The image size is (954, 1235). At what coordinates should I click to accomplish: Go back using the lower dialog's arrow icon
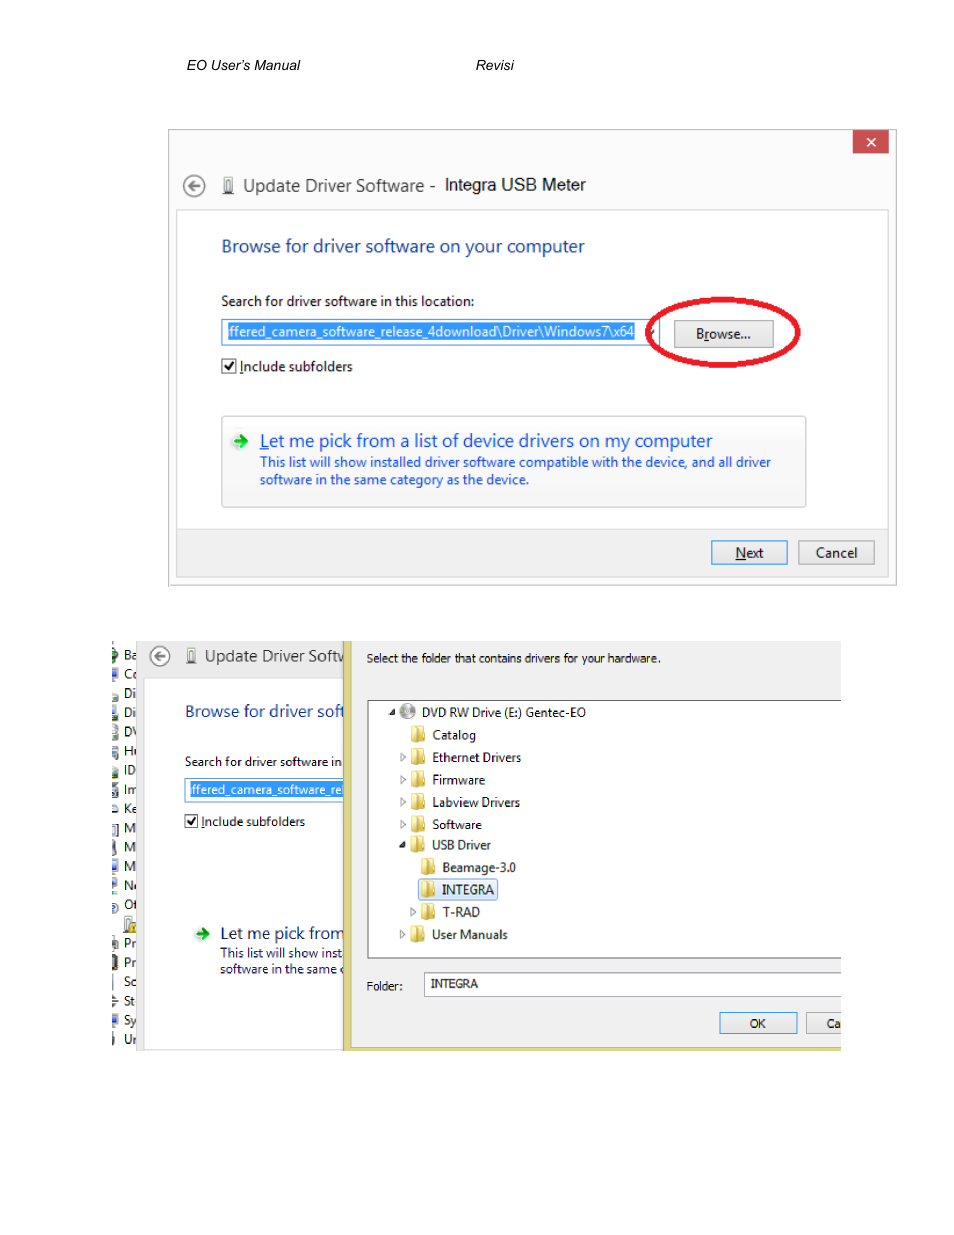tap(160, 656)
